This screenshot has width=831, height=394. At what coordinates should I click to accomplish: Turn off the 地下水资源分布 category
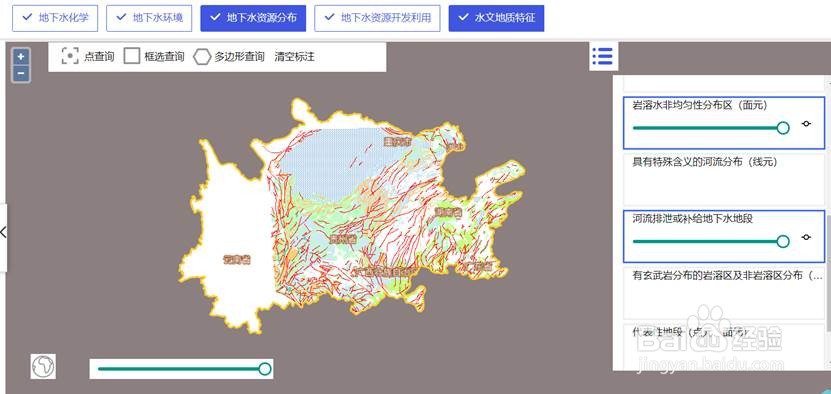(x=252, y=17)
